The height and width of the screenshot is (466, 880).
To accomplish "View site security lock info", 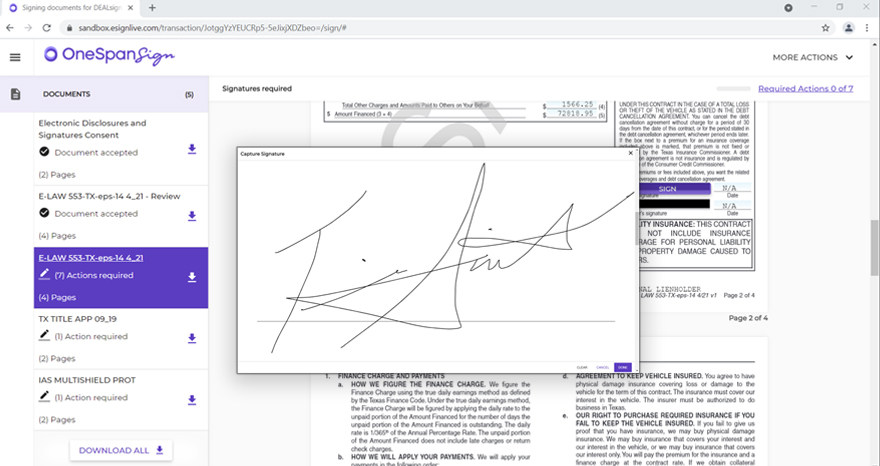I will pyautogui.click(x=68, y=28).
